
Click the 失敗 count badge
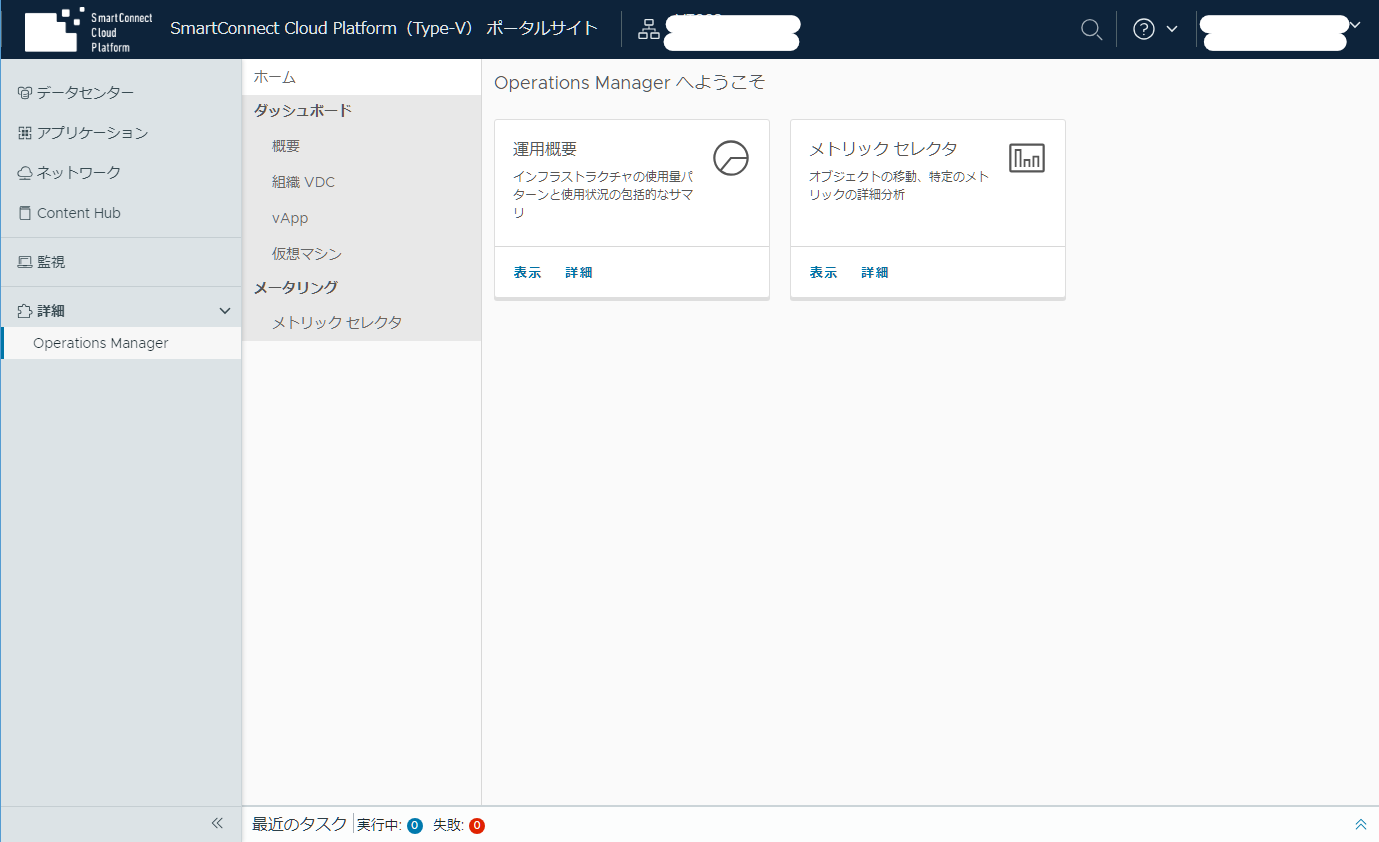[477, 826]
